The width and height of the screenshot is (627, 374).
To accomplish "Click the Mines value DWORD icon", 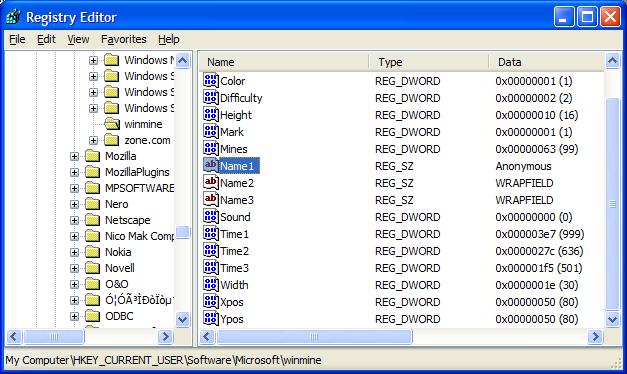I will pos(211,148).
